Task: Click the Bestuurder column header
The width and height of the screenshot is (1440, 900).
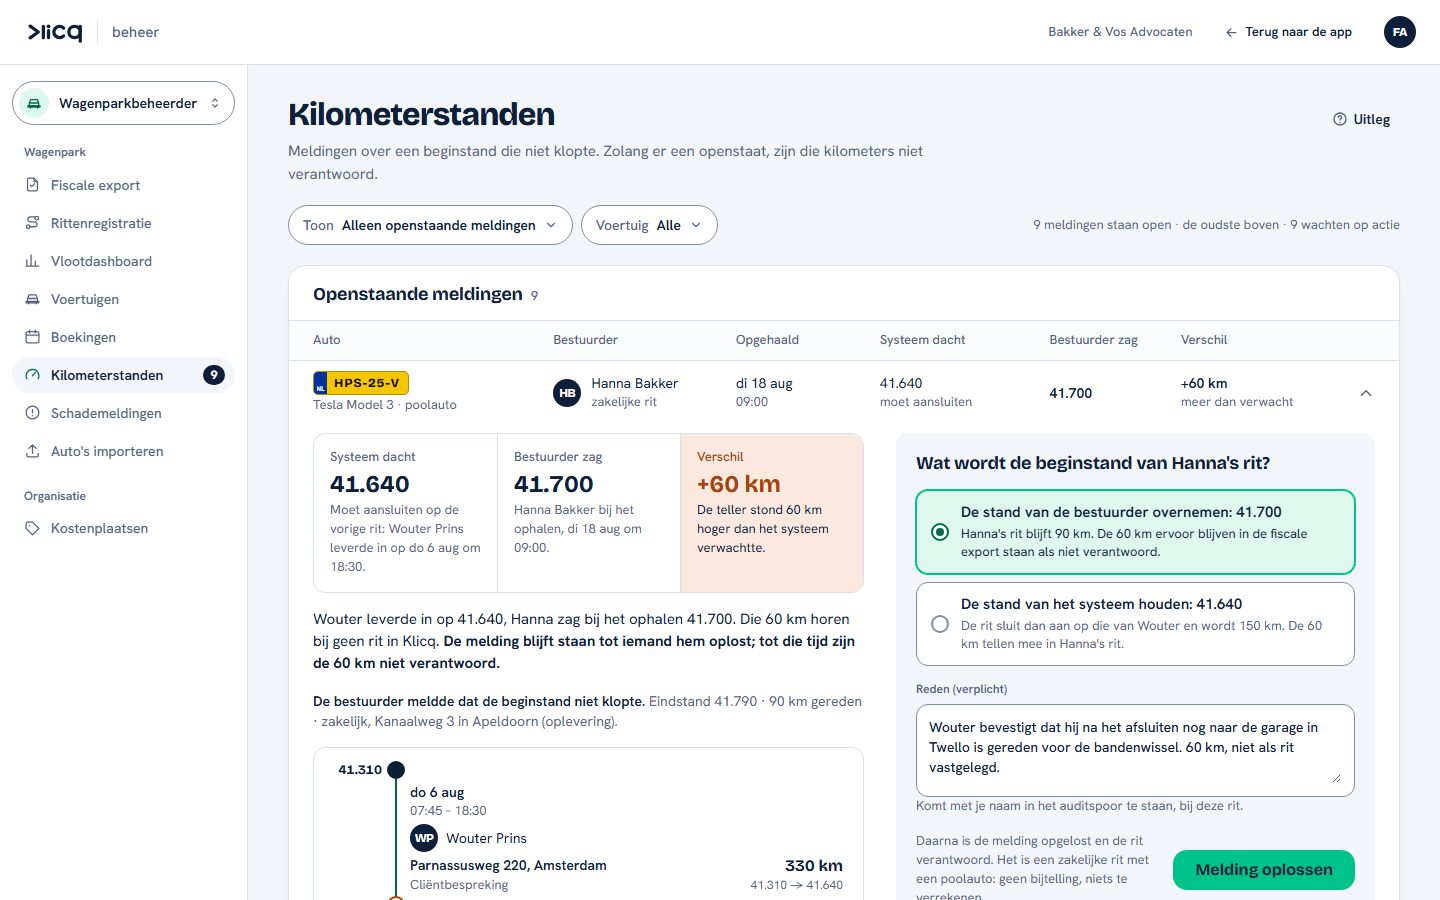Action: [x=585, y=340]
